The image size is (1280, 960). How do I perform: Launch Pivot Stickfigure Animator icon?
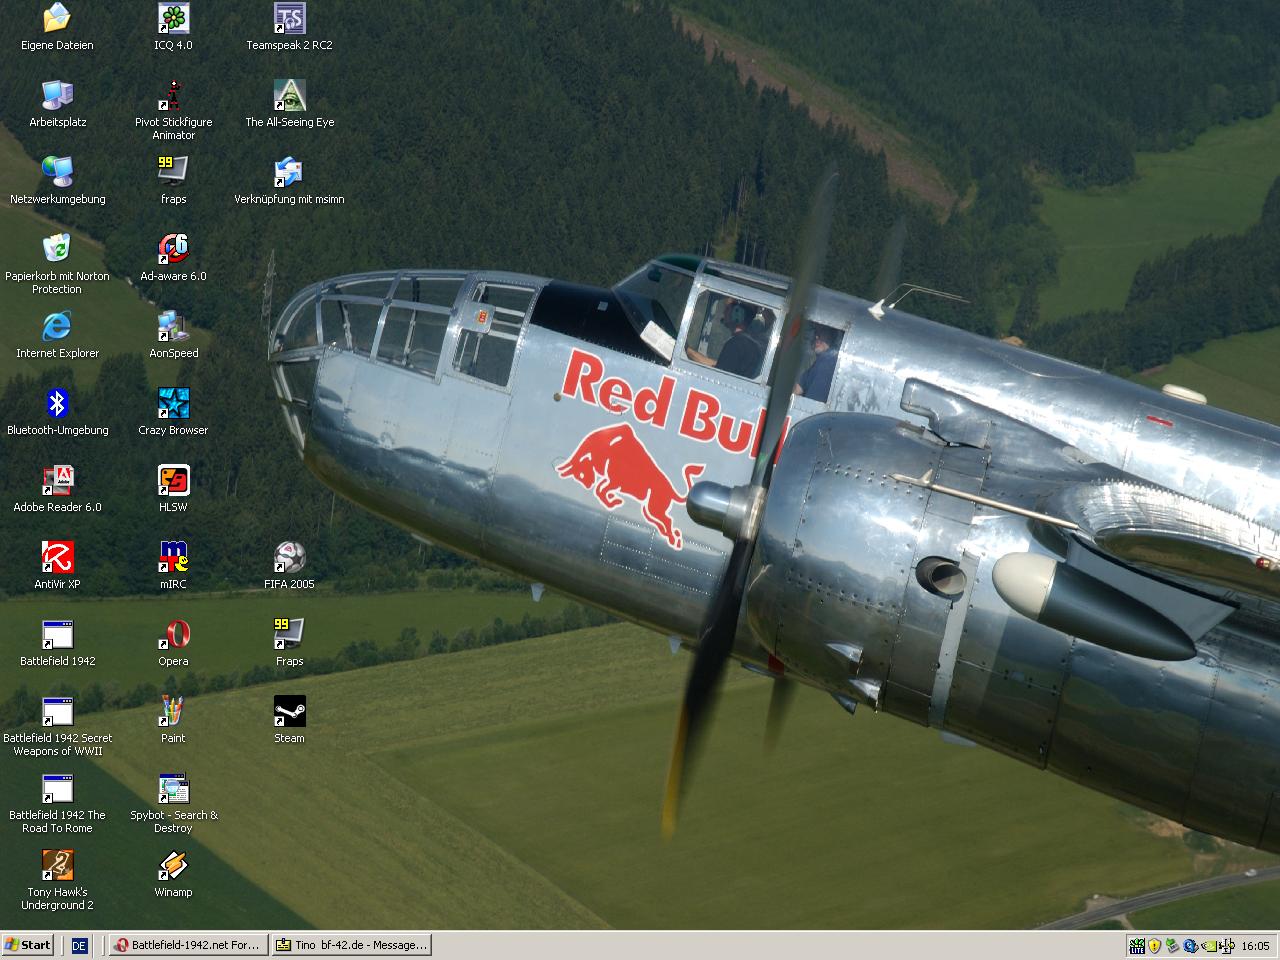coord(173,110)
